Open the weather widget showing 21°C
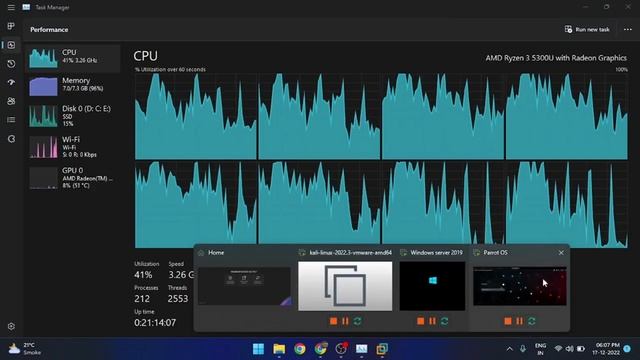640x360 pixels. [x=25, y=349]
